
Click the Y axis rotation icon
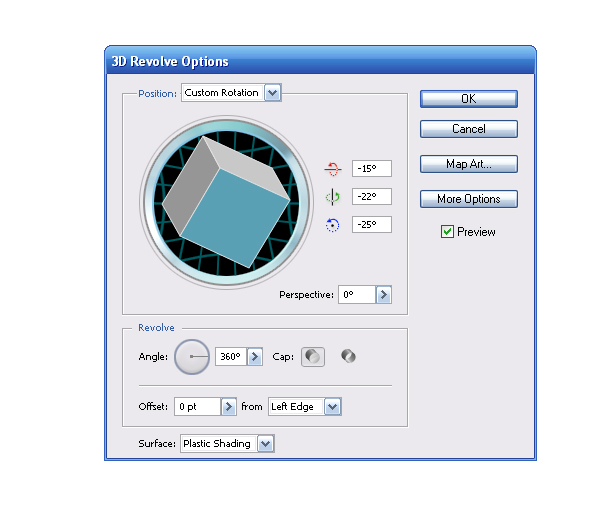(333, 197)
